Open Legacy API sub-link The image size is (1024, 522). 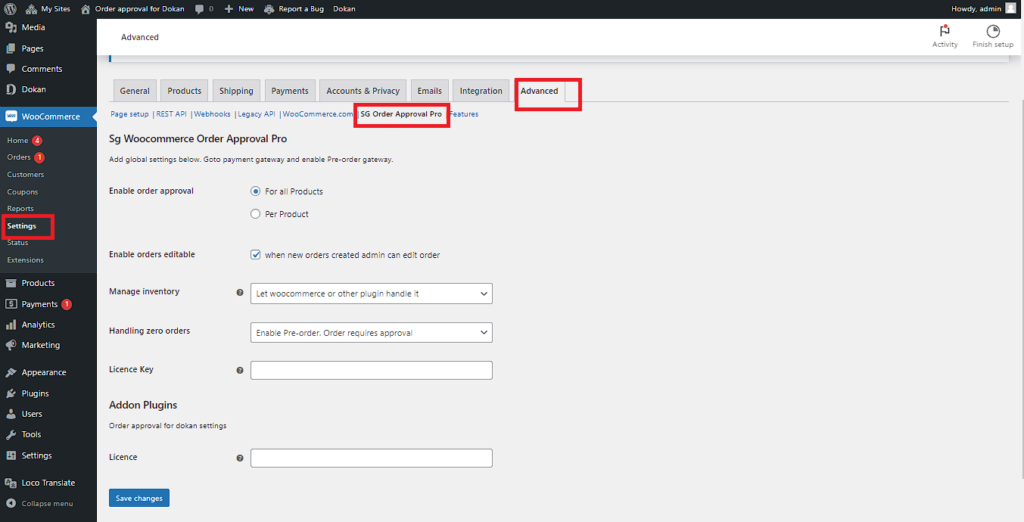[x=256, y=114]
